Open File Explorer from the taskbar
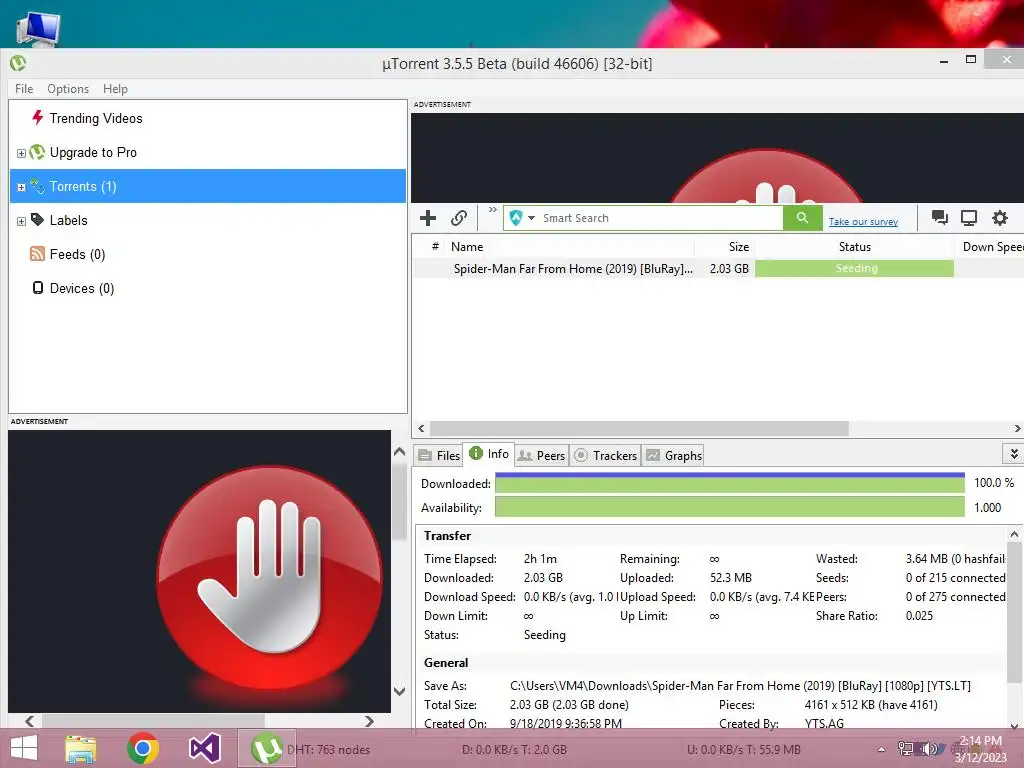This screenshot has width=1024, height=768. 80,748
